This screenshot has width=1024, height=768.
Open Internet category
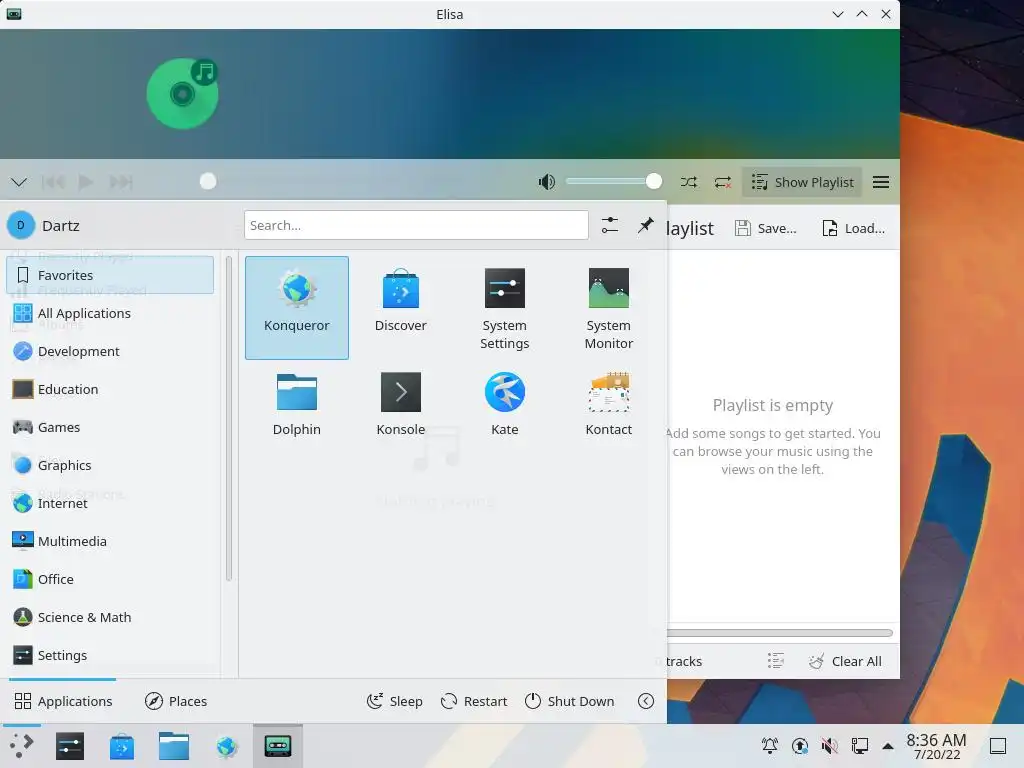[110, 503]
